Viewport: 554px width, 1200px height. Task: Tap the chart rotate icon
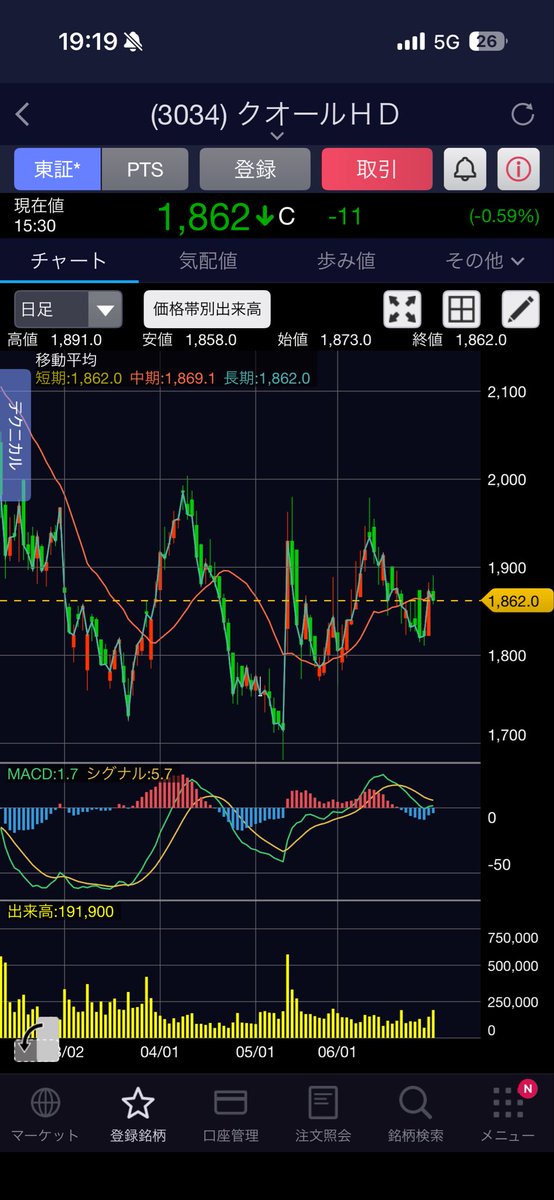[x=34, y=1042]
